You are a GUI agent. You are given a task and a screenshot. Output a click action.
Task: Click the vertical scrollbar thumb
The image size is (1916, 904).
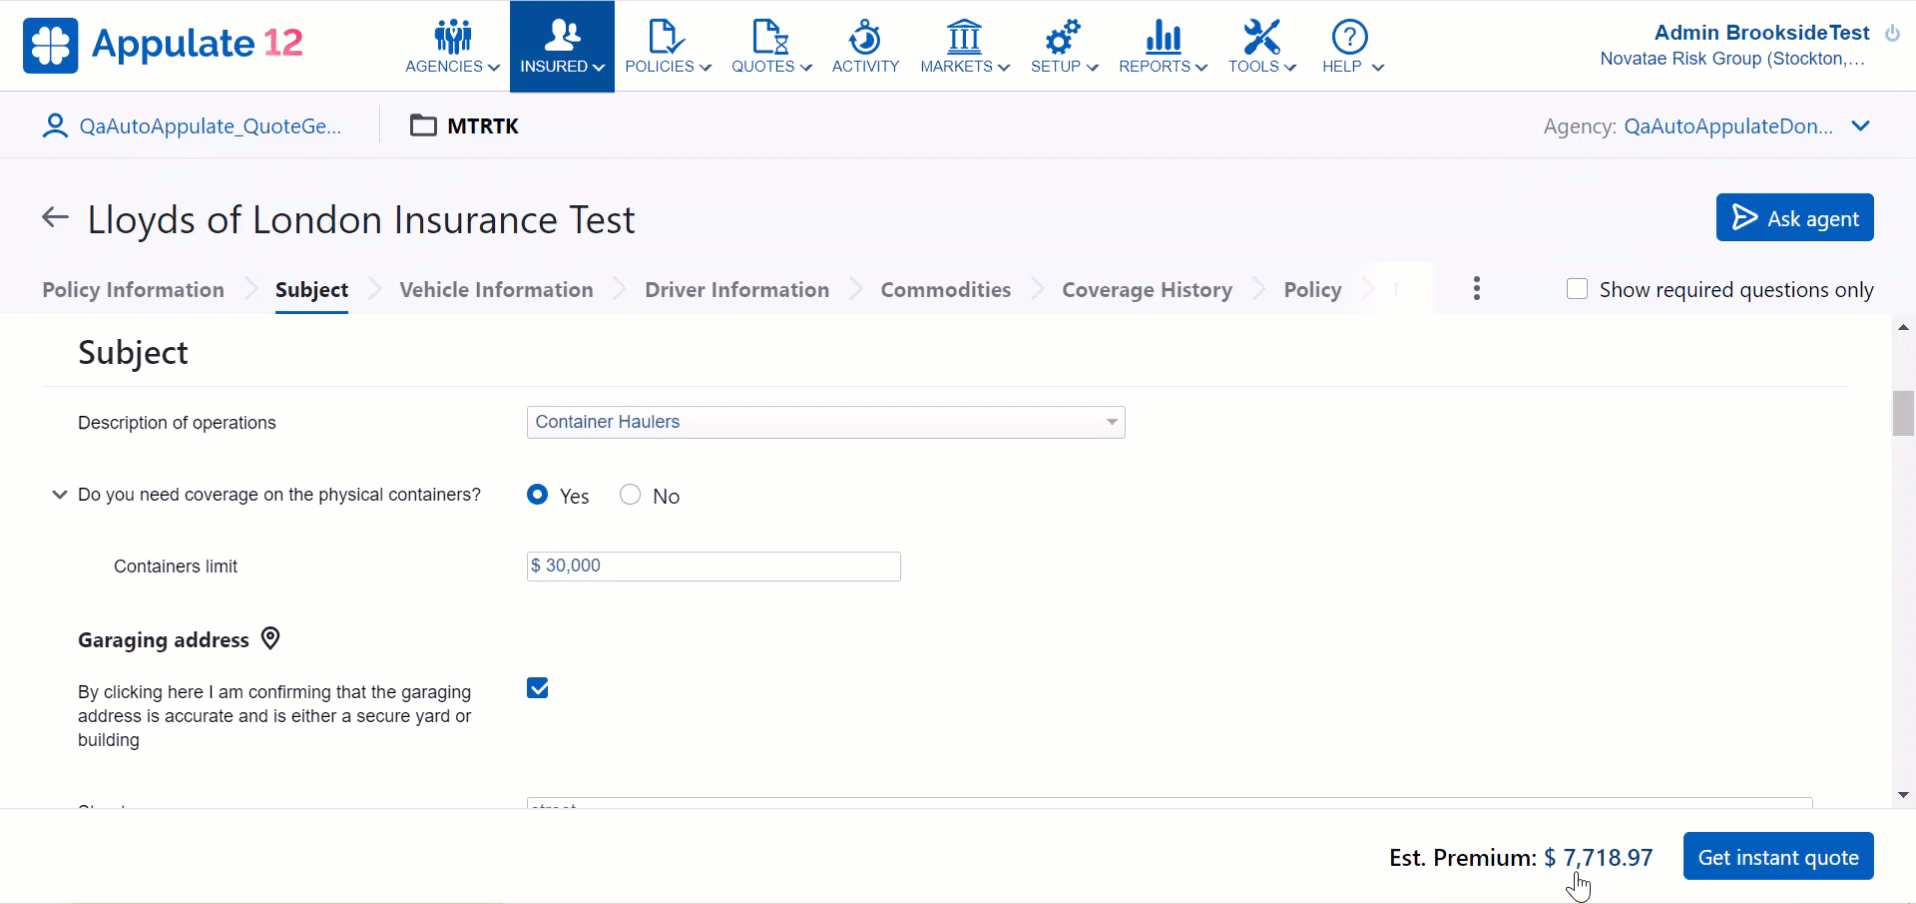[x=1903, y=413]
